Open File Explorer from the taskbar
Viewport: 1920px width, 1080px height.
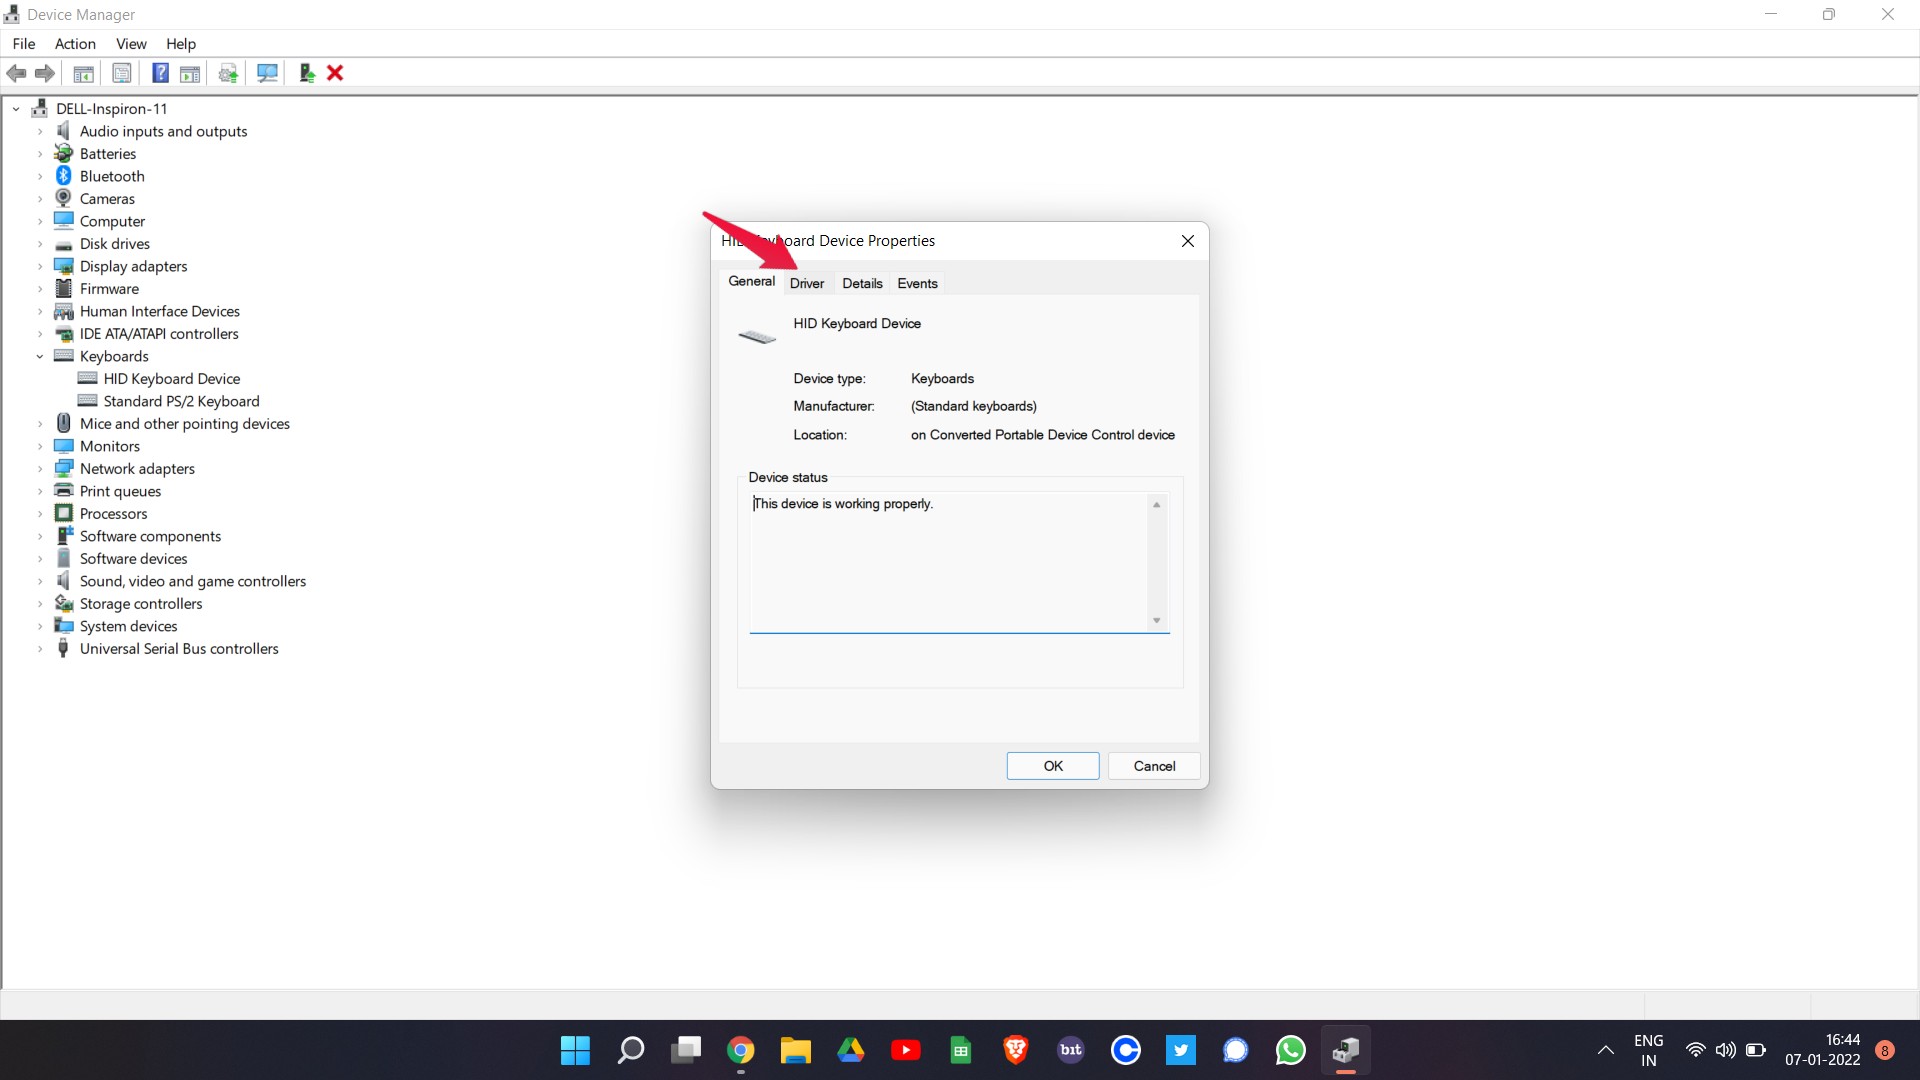(x=795, y=1050)
